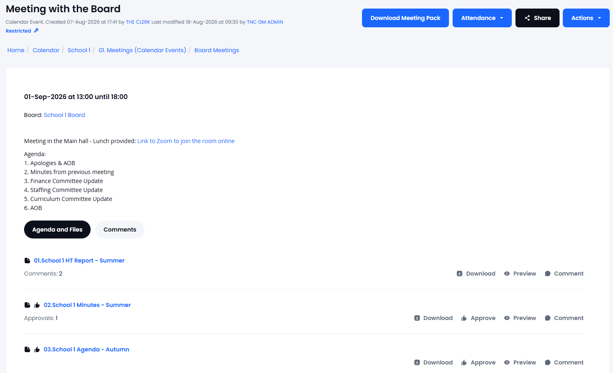The image size is (613, 373).
Task: Switch to the Agenda and Files tab
Action: (57, 230)
